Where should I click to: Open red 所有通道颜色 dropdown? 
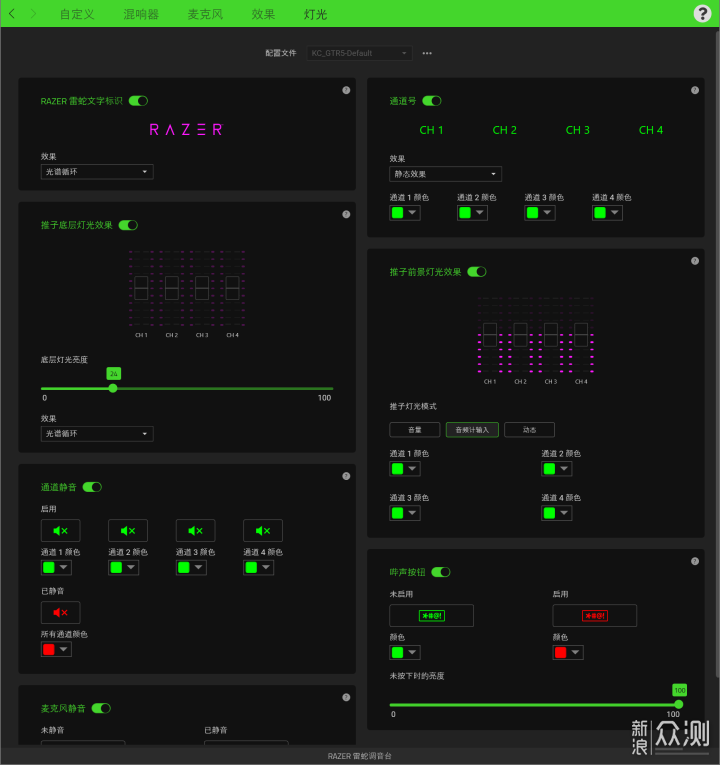tap(56, 649)
